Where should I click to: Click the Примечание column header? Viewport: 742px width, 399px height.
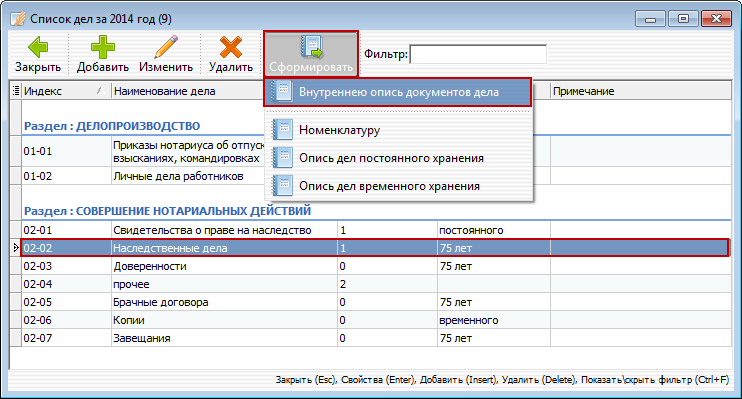641,91
